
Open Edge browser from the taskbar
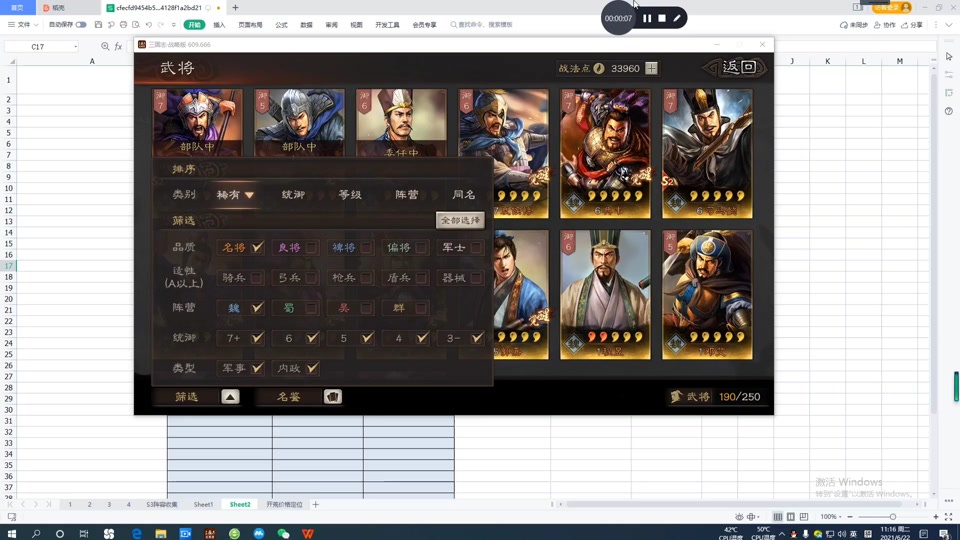point(137,533)
